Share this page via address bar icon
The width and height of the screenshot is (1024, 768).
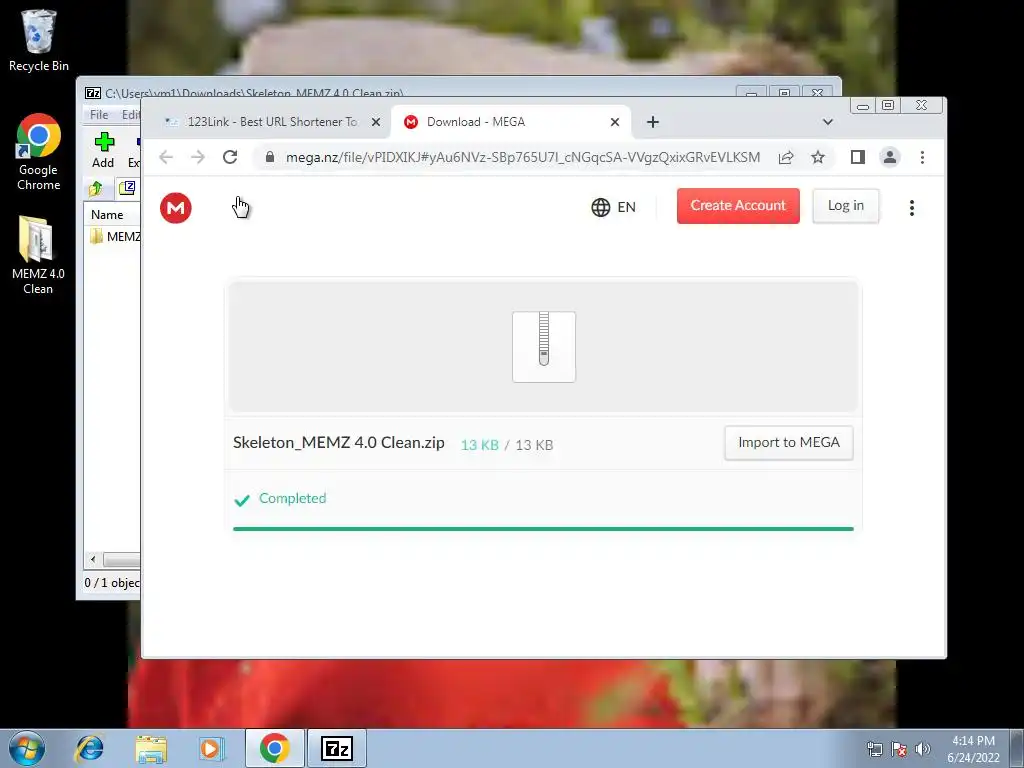point(786,157)
